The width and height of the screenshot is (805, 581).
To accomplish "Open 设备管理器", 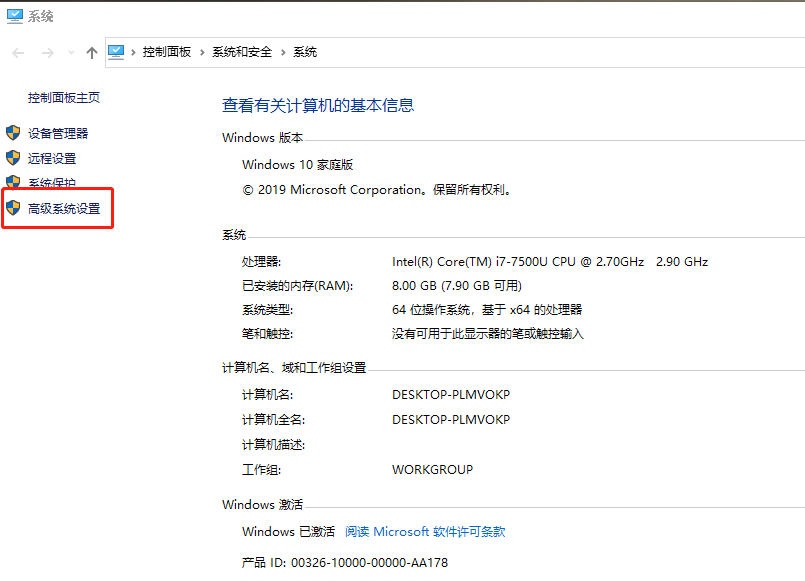I will click(58, 133).
